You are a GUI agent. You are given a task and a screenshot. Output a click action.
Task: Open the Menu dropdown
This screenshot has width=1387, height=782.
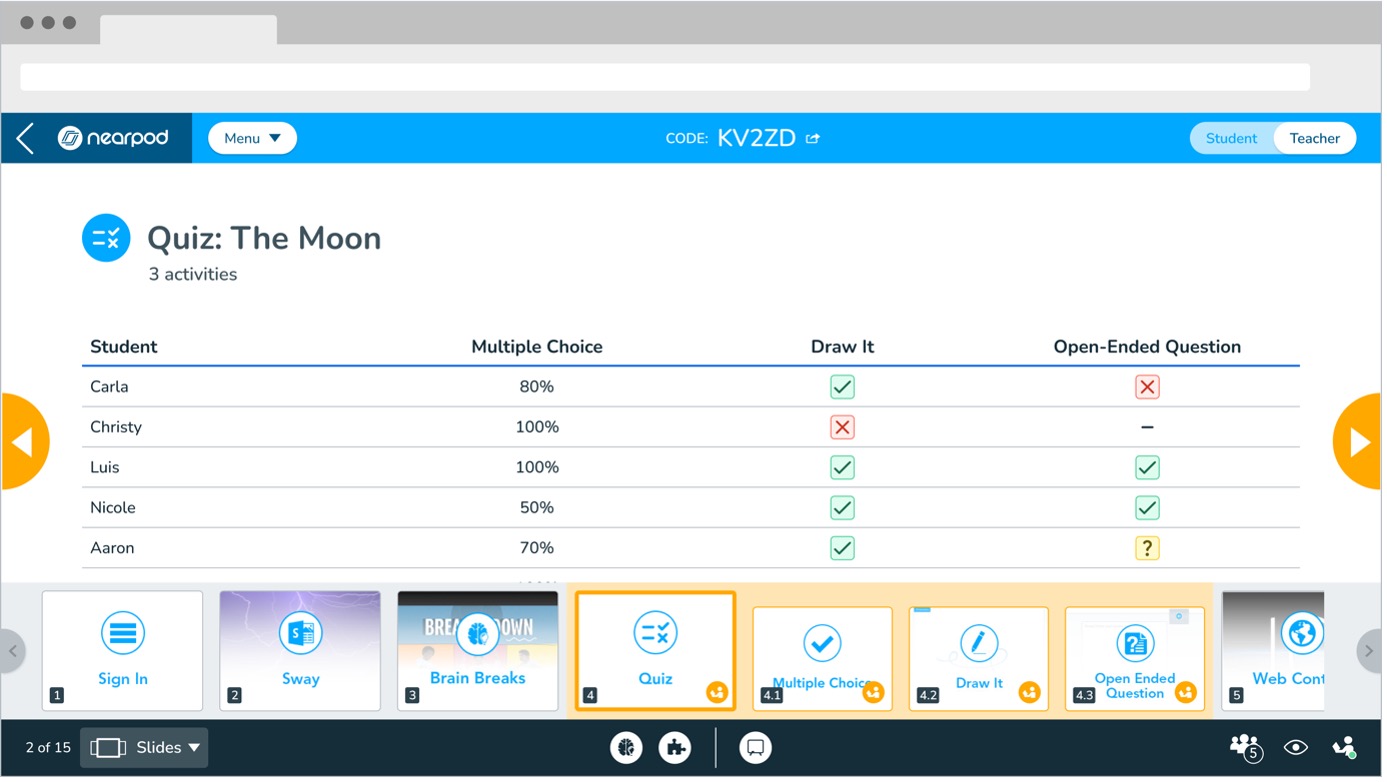pyautogui.click(x=253, y=139)
